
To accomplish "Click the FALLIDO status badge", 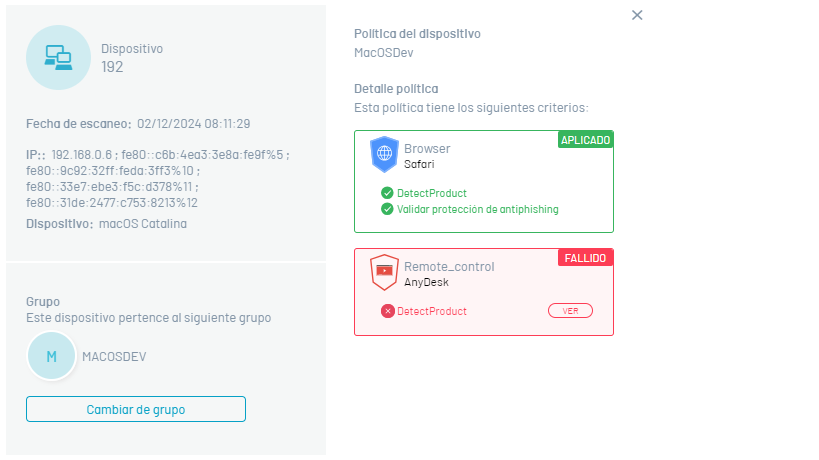I will coord(586,258).
